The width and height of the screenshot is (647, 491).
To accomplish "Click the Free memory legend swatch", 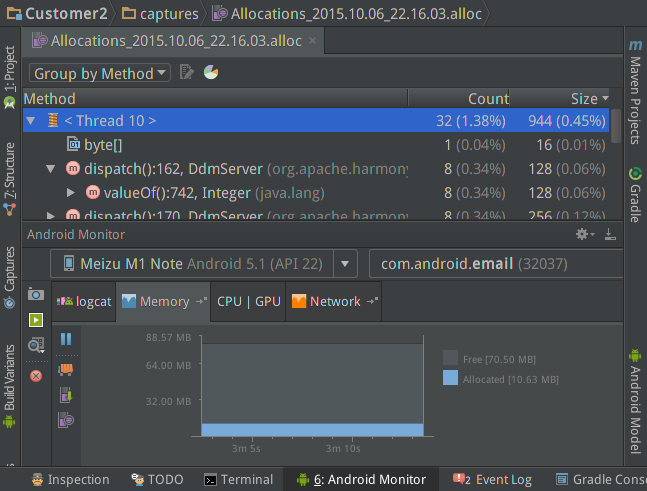I will pyautogui.click(x=450, y=358).
